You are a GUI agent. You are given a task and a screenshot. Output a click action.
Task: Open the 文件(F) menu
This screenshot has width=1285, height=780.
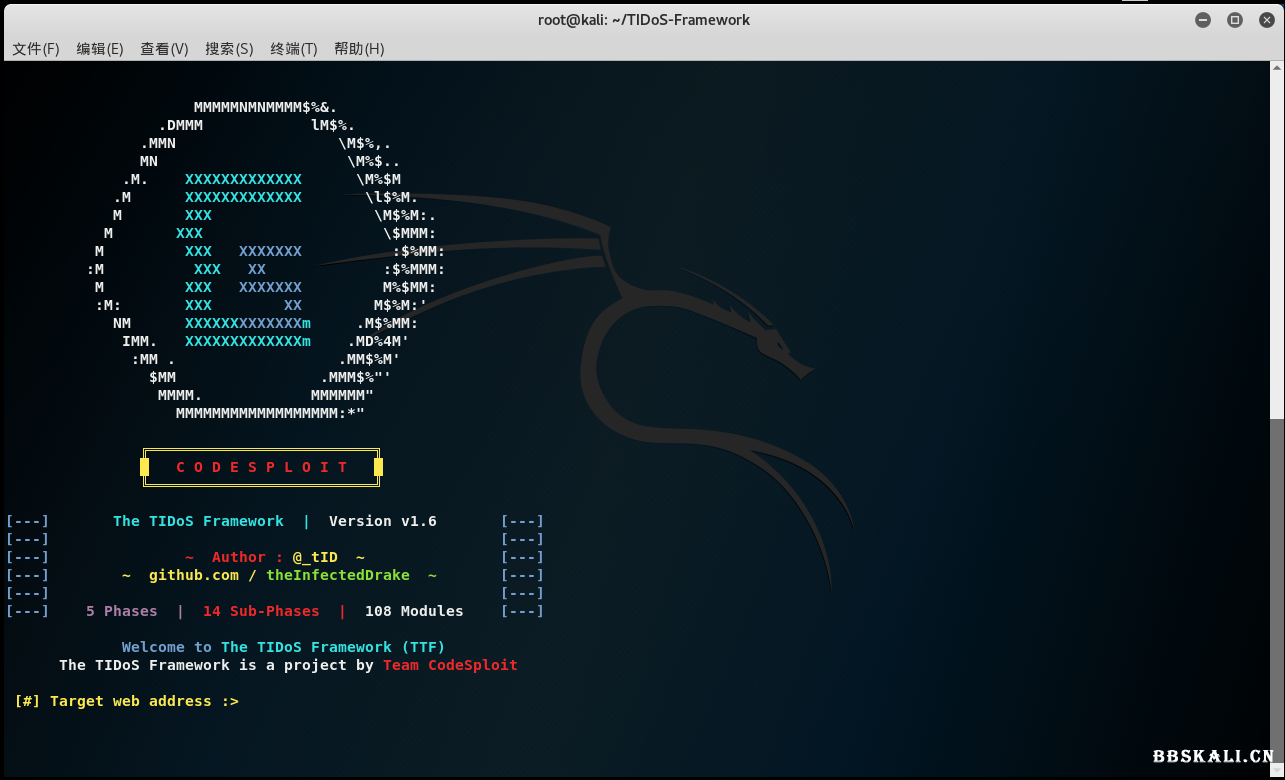pos(35,48)
